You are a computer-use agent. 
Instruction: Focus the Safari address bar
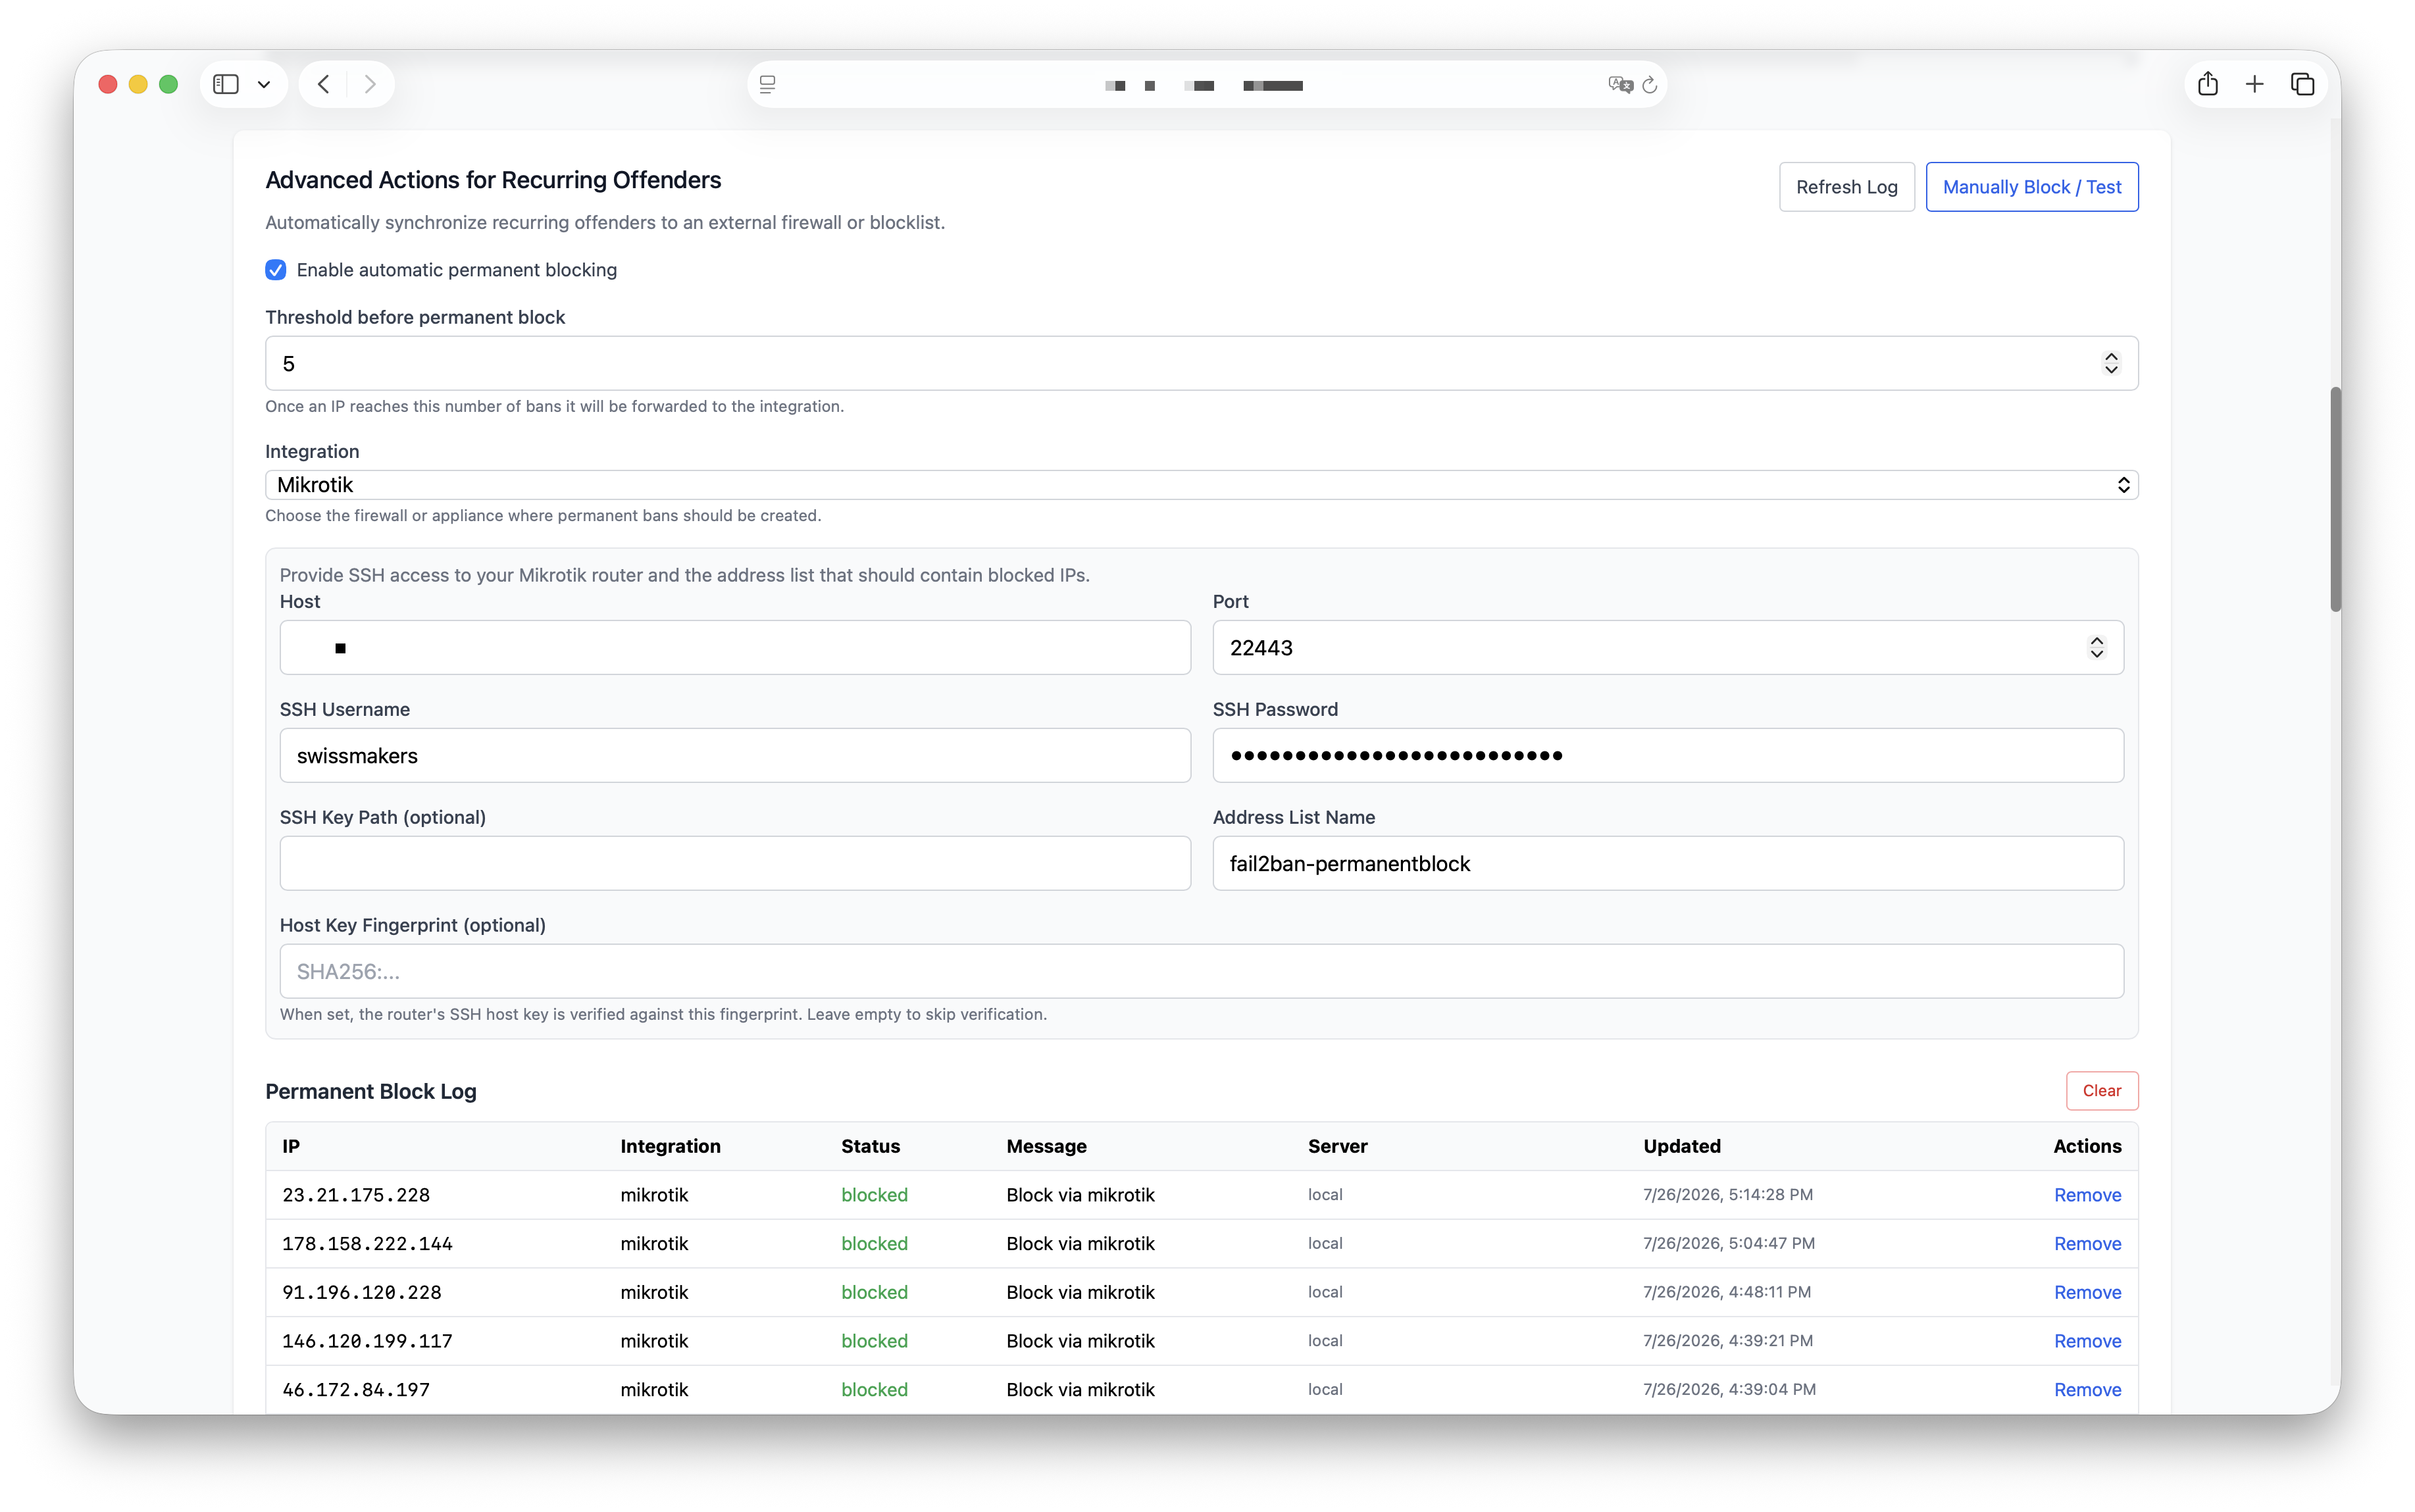coord(1207,85)
